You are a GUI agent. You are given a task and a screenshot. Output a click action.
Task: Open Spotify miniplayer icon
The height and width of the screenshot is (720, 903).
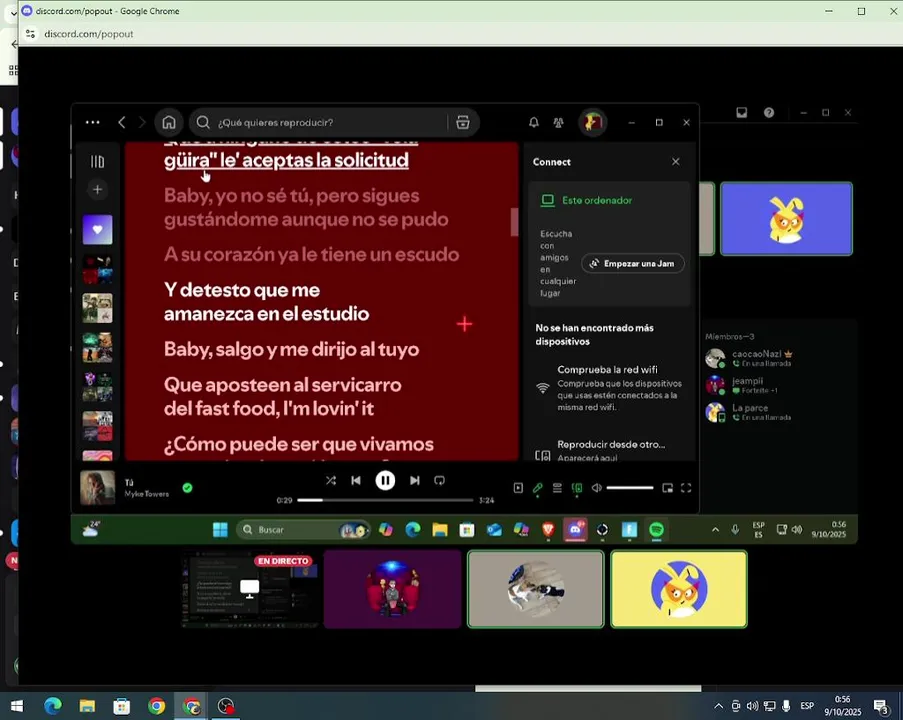(667, 488)
